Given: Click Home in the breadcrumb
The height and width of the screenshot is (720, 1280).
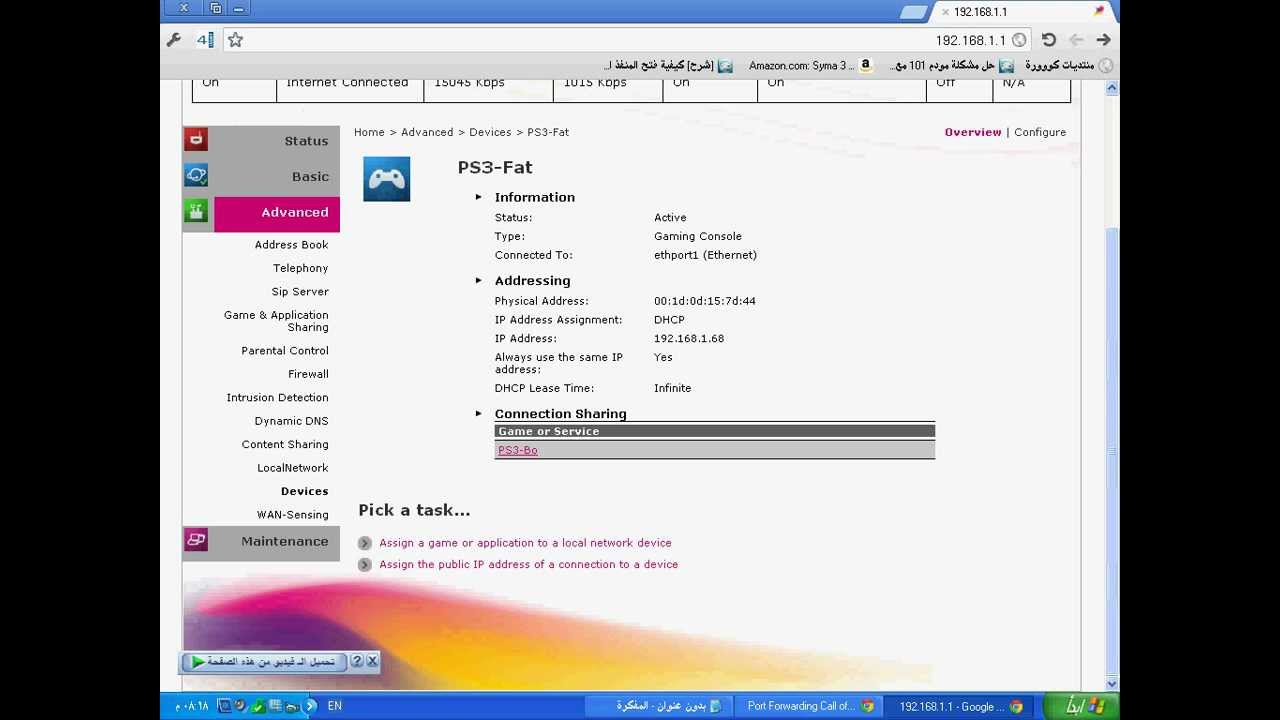Looking at the screenshot, I should (369, 132).
